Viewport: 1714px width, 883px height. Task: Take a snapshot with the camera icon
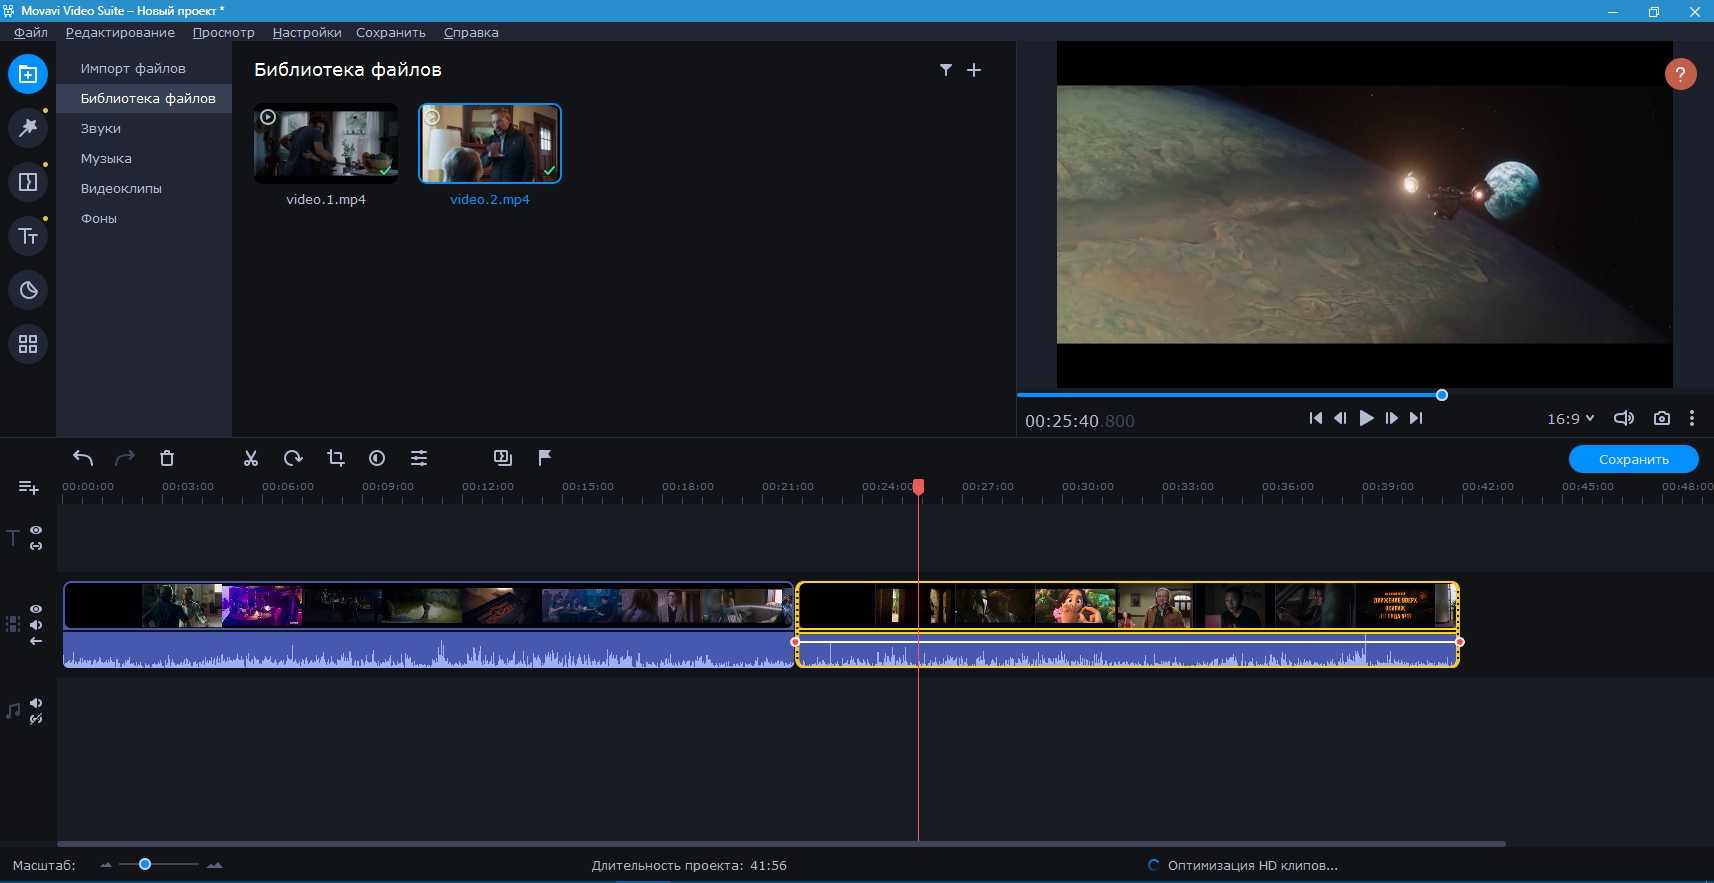pyautogui.click(x=1662, y=419)
